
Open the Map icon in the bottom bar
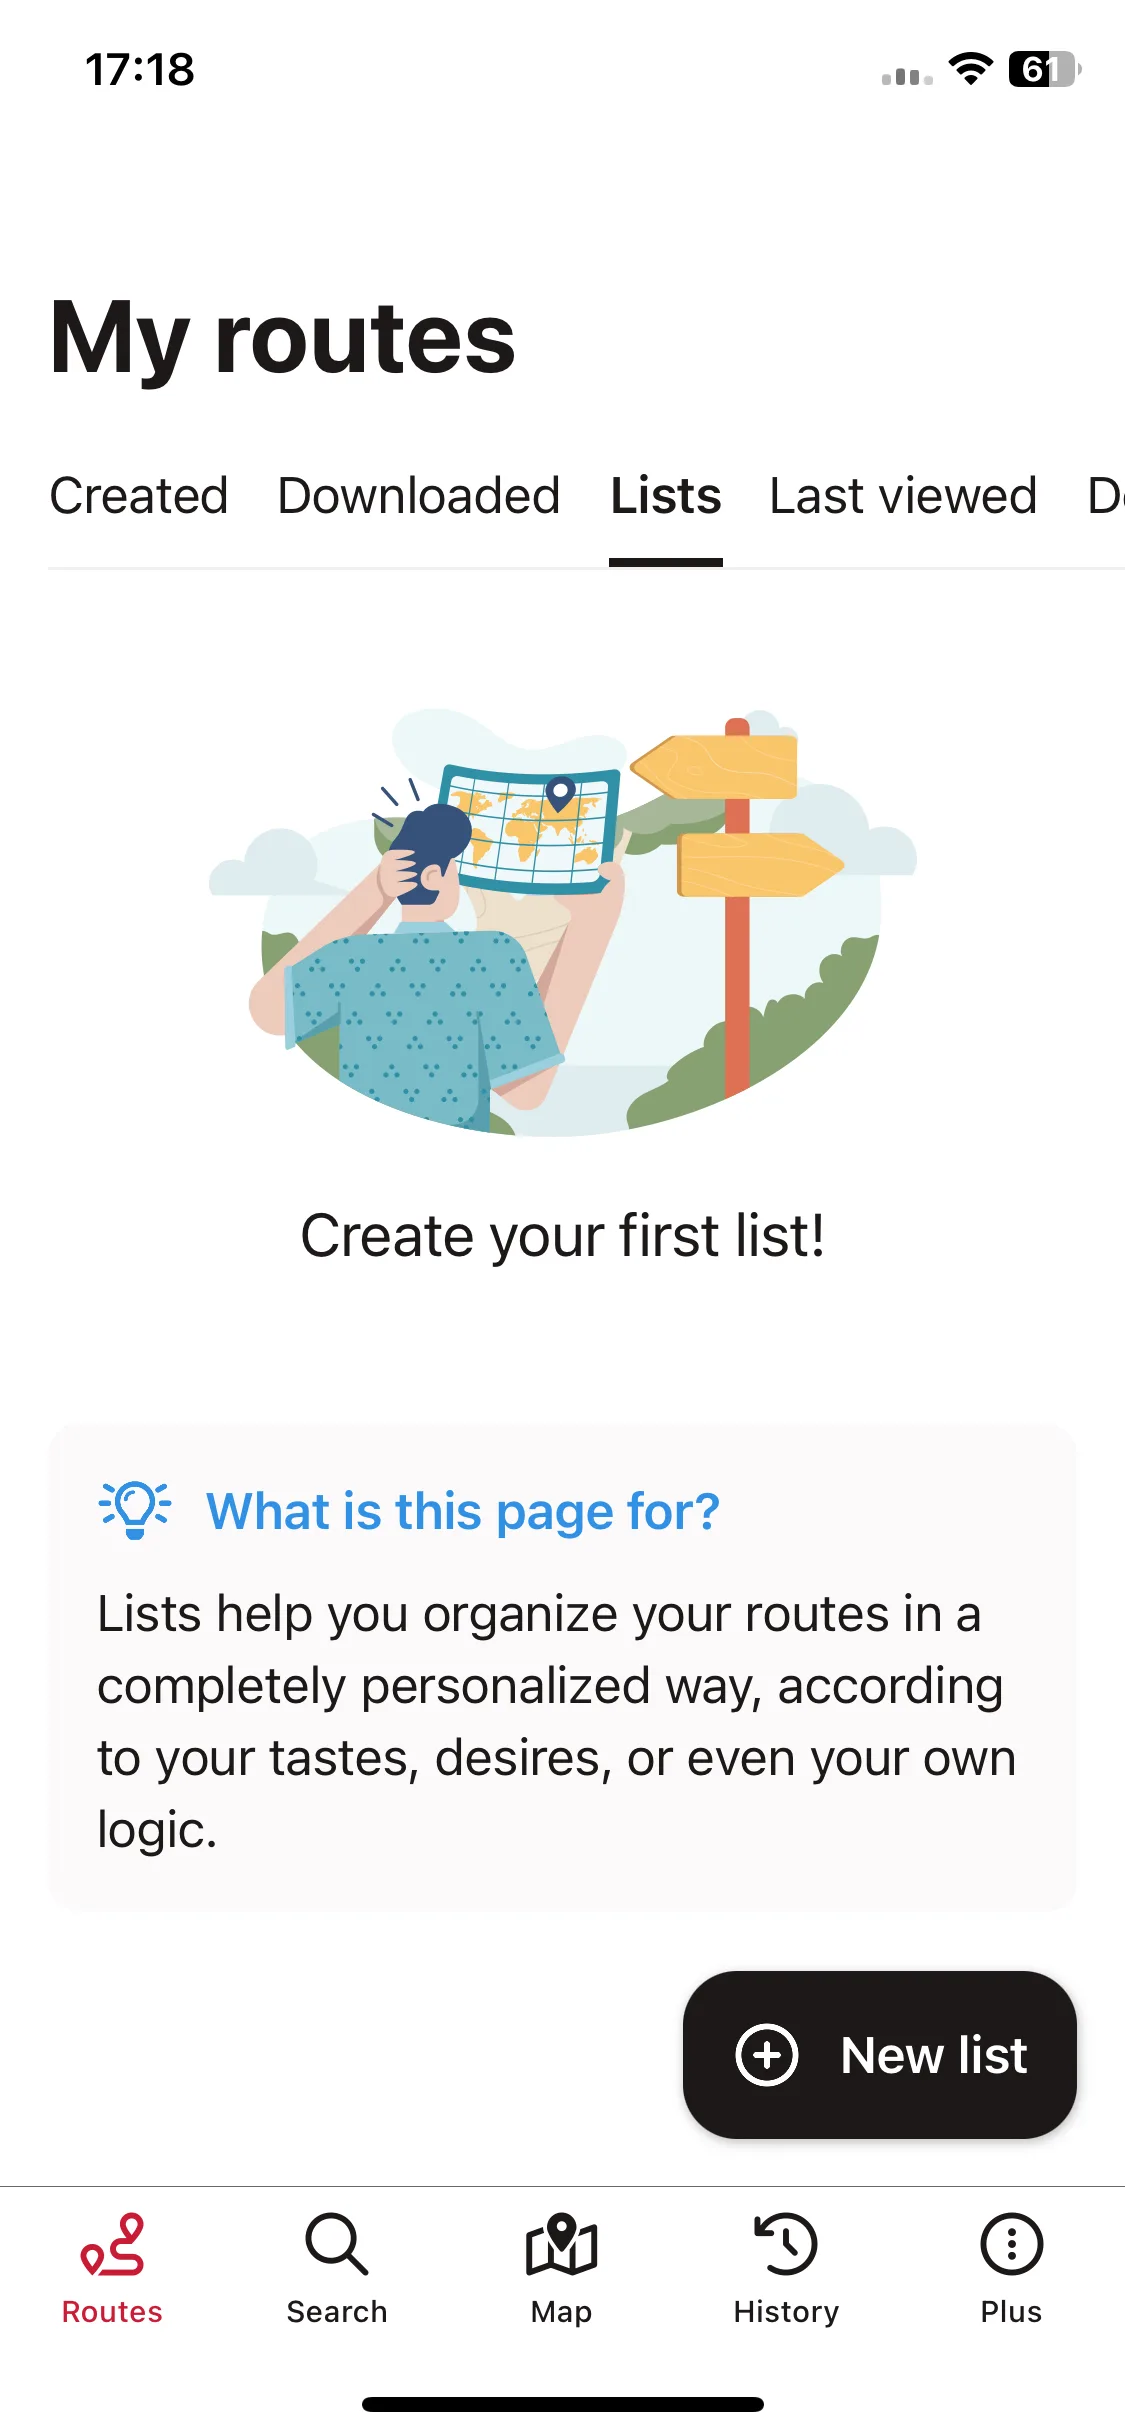pyautogui.click(x=562, y=2245)
